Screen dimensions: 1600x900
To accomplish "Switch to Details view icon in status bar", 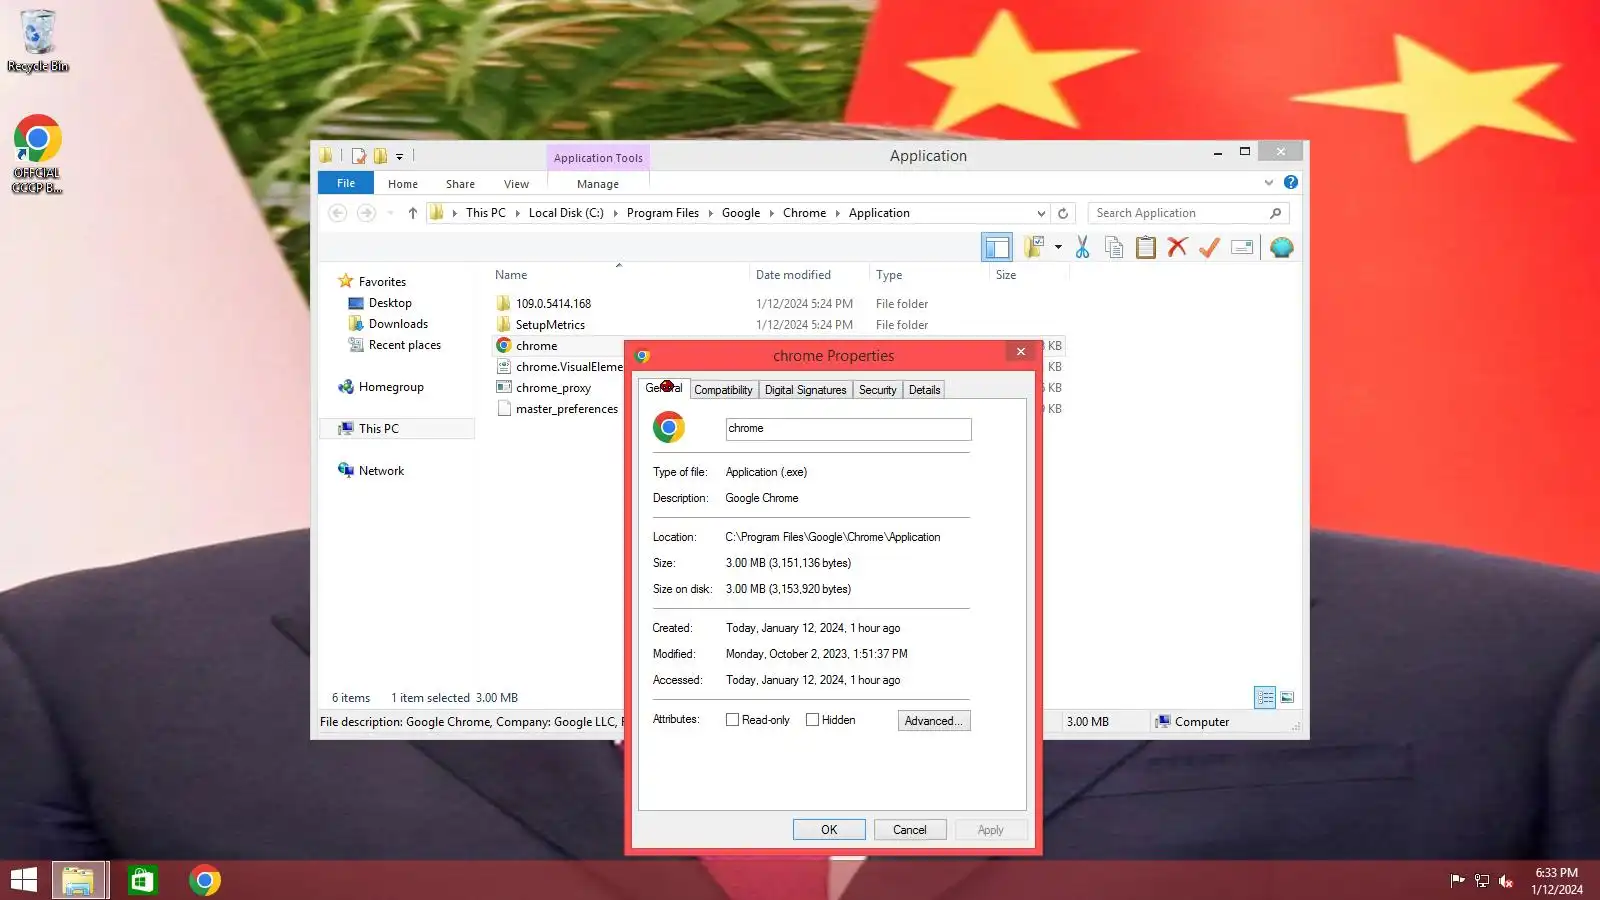I will click(1265, 697).
